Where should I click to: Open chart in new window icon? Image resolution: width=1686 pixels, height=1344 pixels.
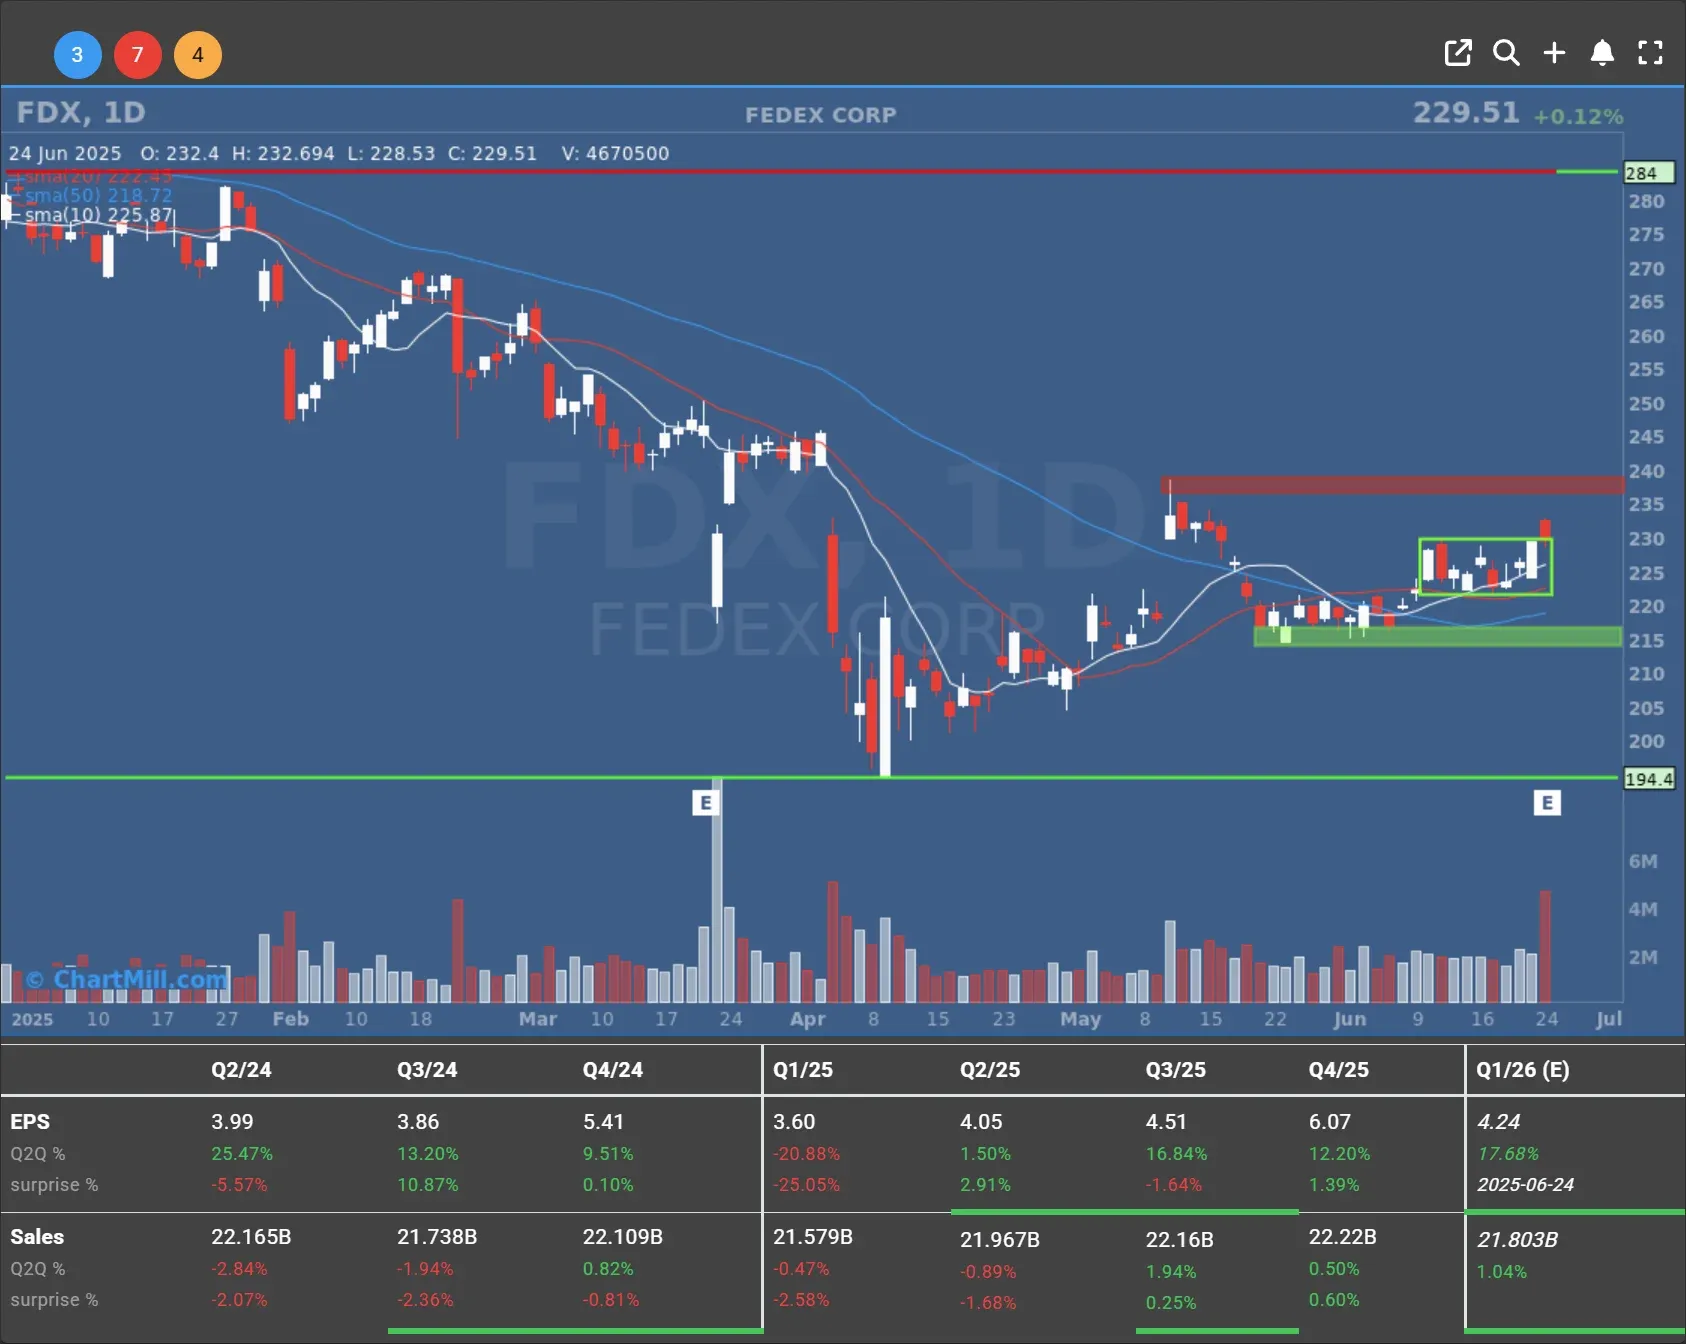pos(1458,53)
